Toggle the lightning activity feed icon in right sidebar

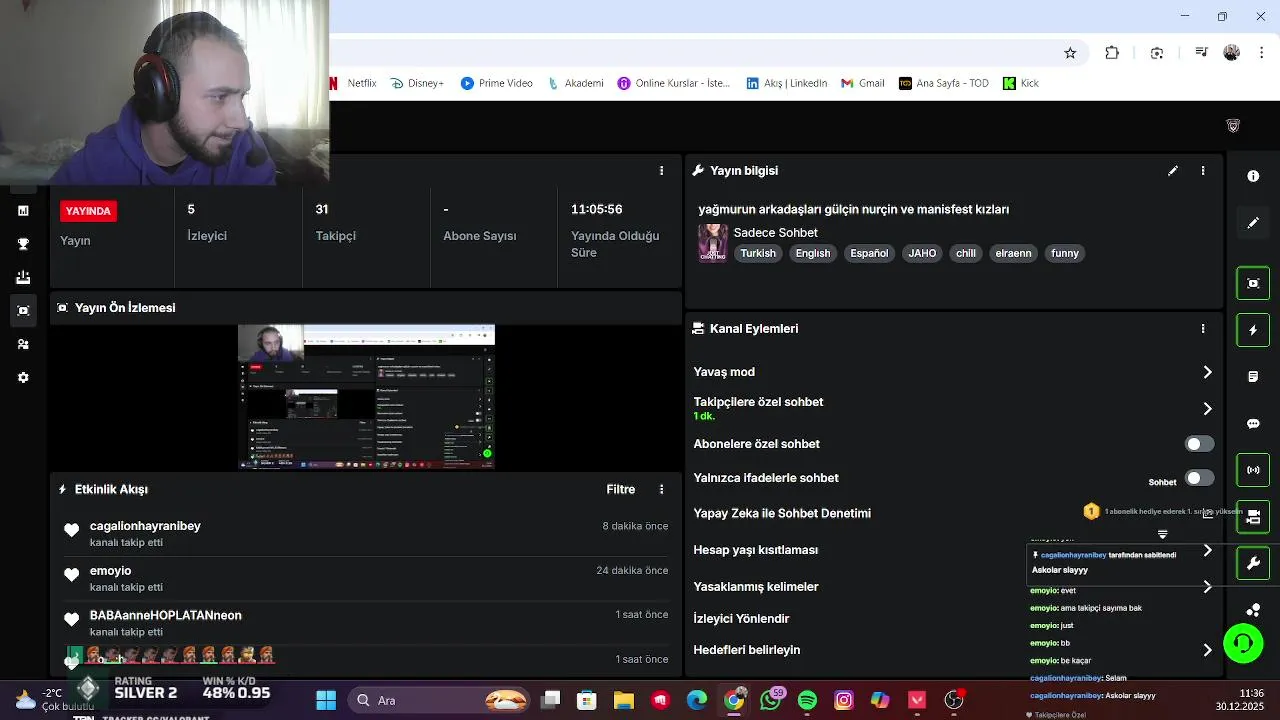click(x=1253, y=330)
